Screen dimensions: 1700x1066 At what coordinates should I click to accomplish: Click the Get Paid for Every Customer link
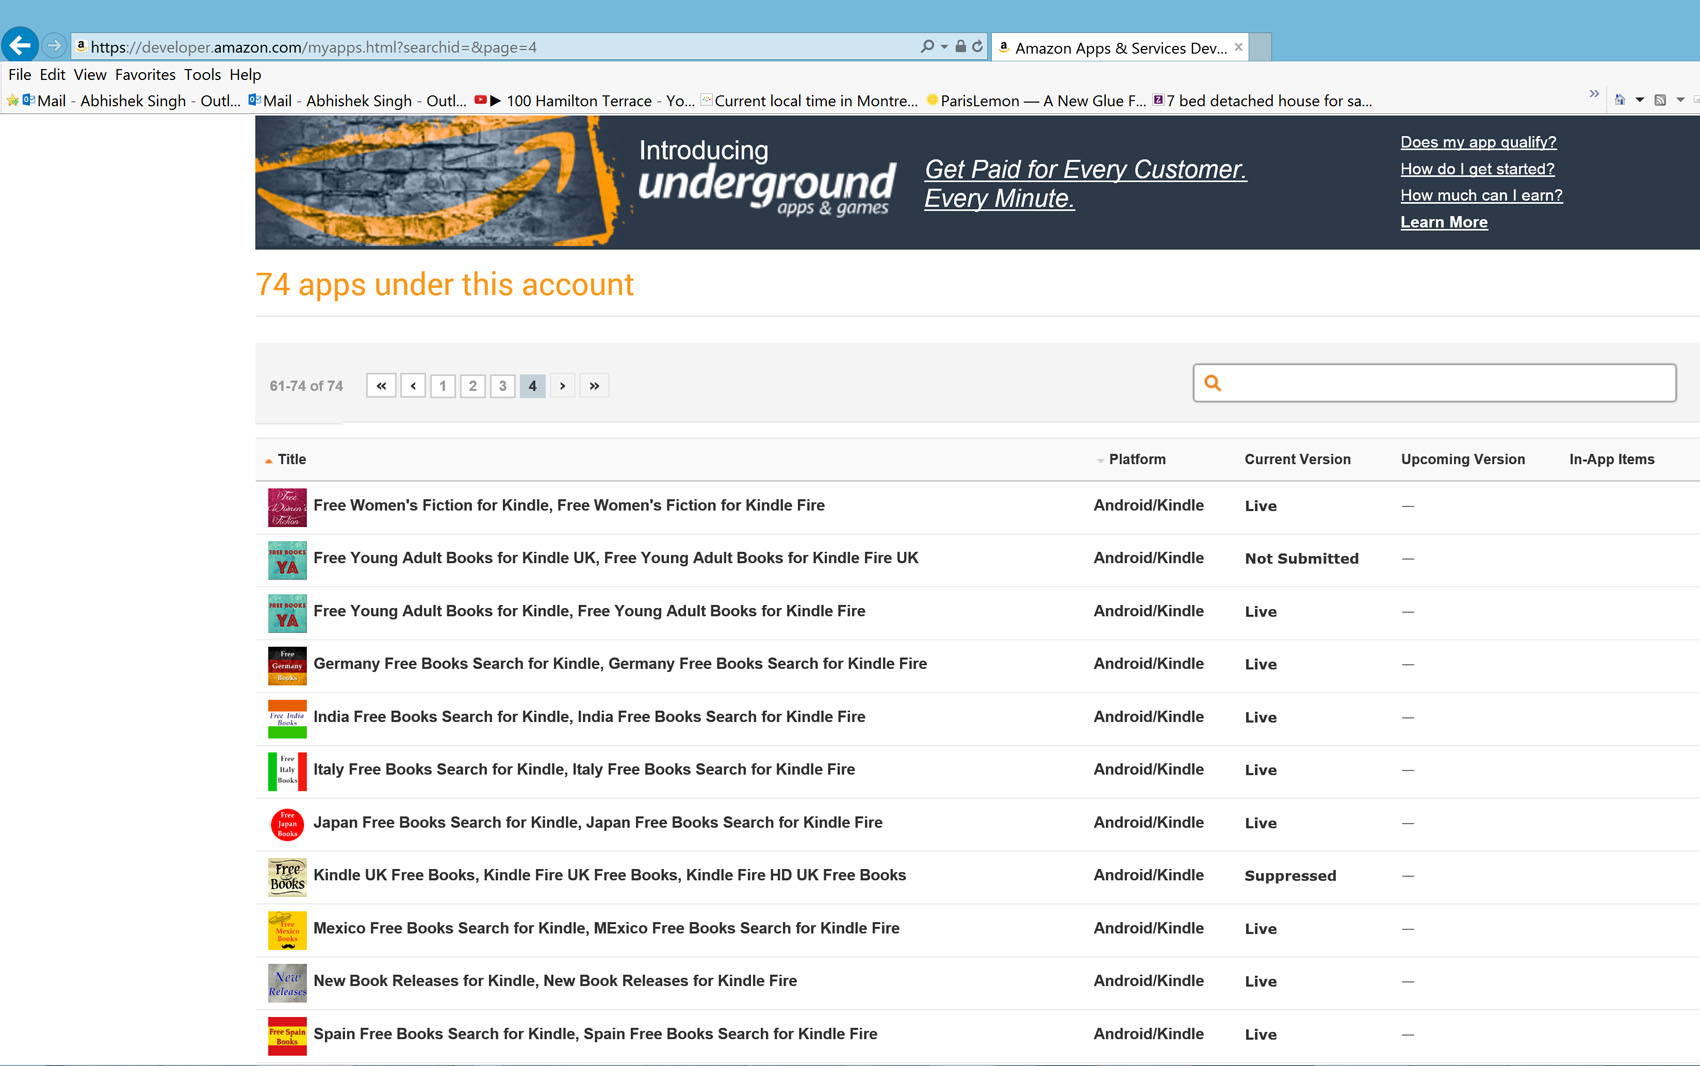(1085, 184)
